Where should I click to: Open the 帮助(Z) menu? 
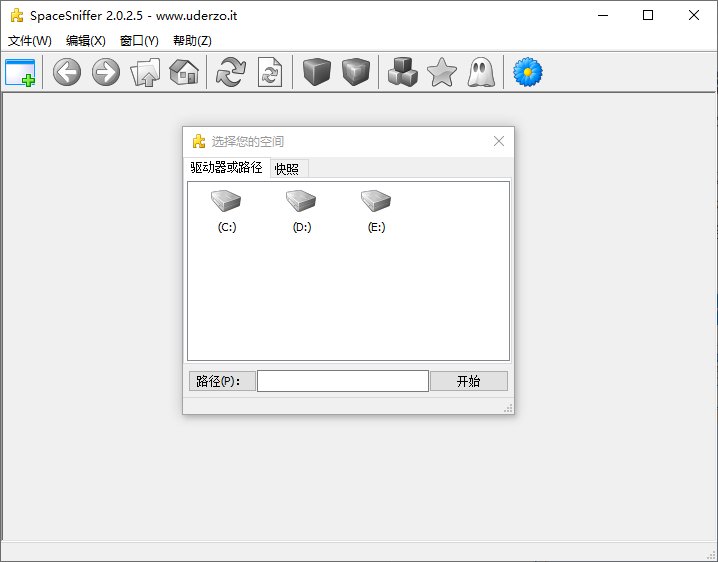pyautogui.click(x=192, y=41)
